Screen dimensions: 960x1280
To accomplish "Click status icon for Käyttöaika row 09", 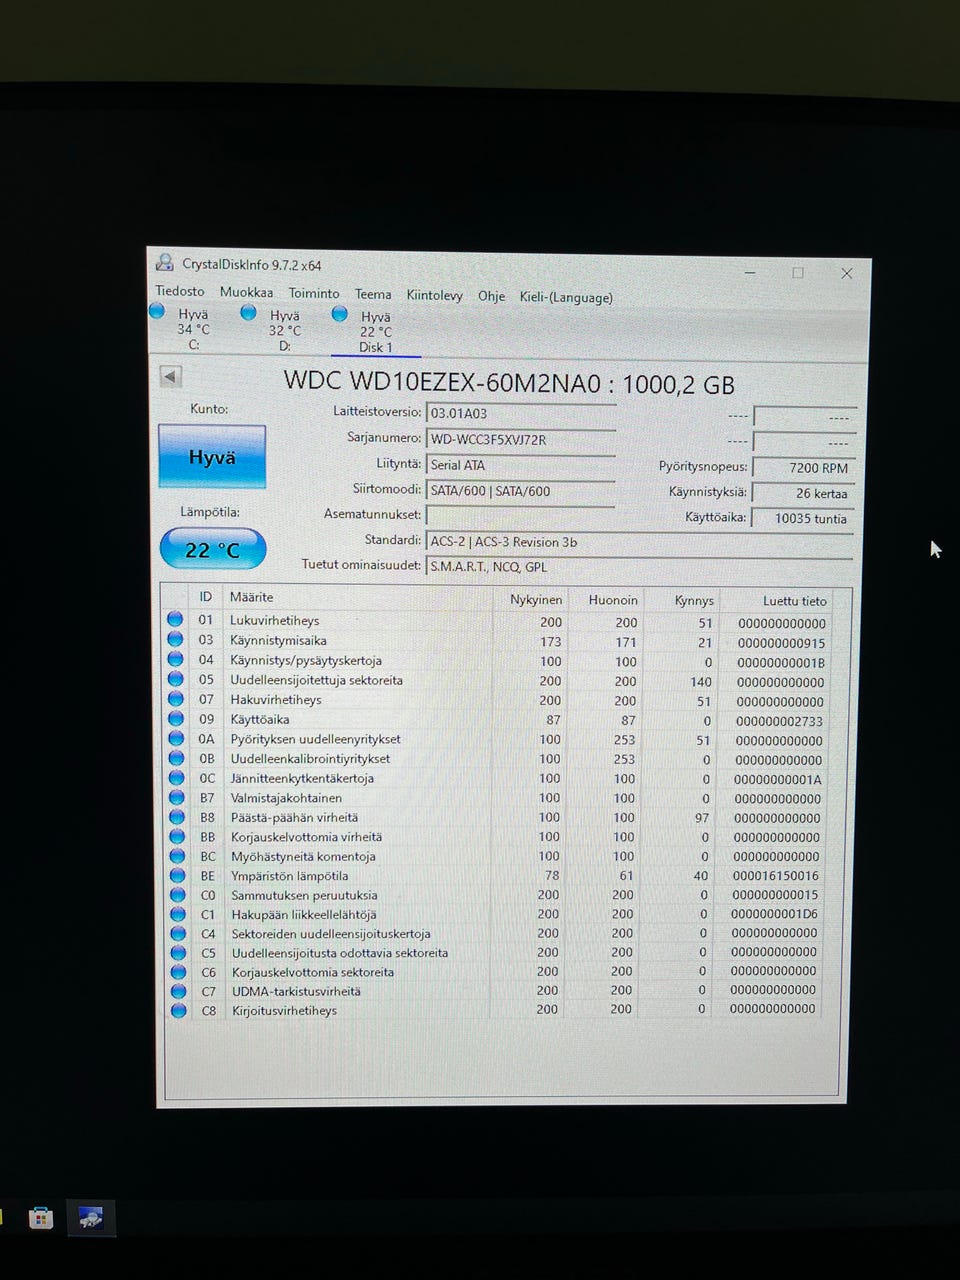I will (x=176, y=718).
